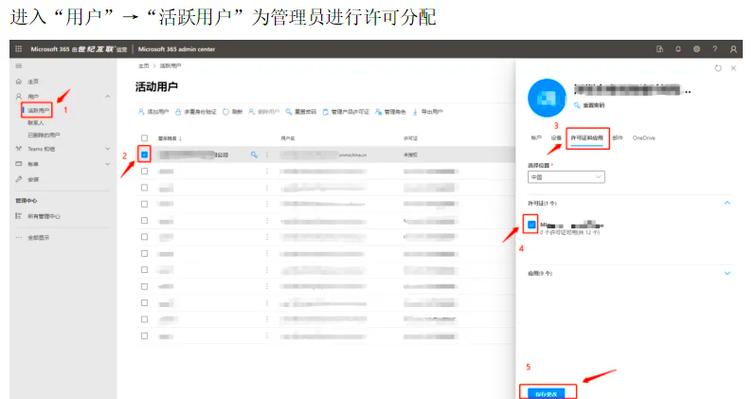The image size is (756, 399).
Task: Open more actions dots in the selected user row
Action: pos(267,155)
